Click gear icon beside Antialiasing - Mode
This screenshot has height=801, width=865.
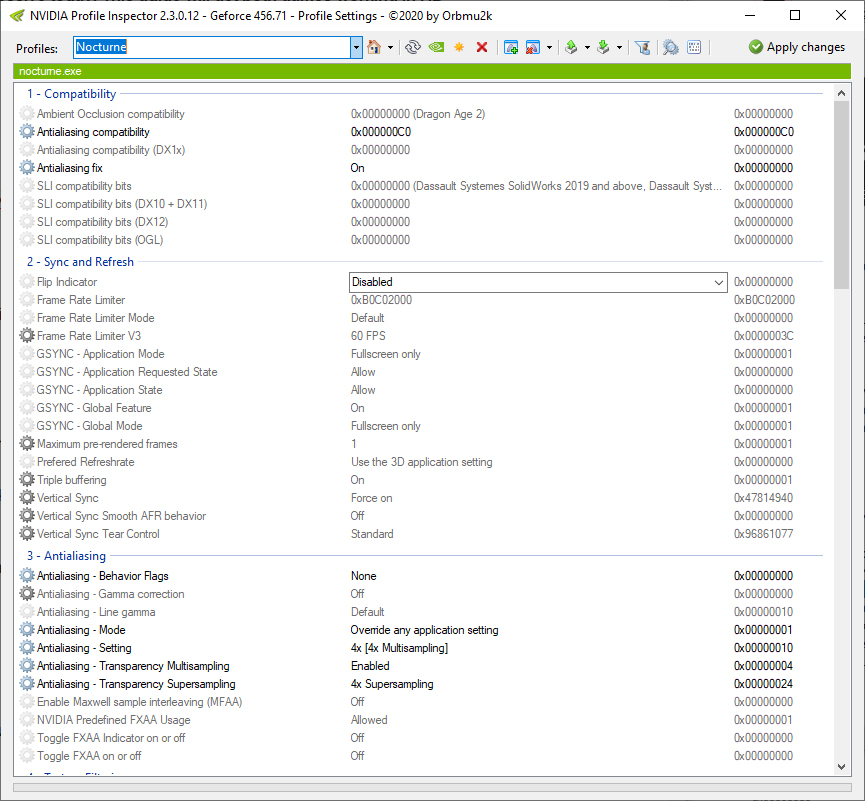tap(26, 630)
